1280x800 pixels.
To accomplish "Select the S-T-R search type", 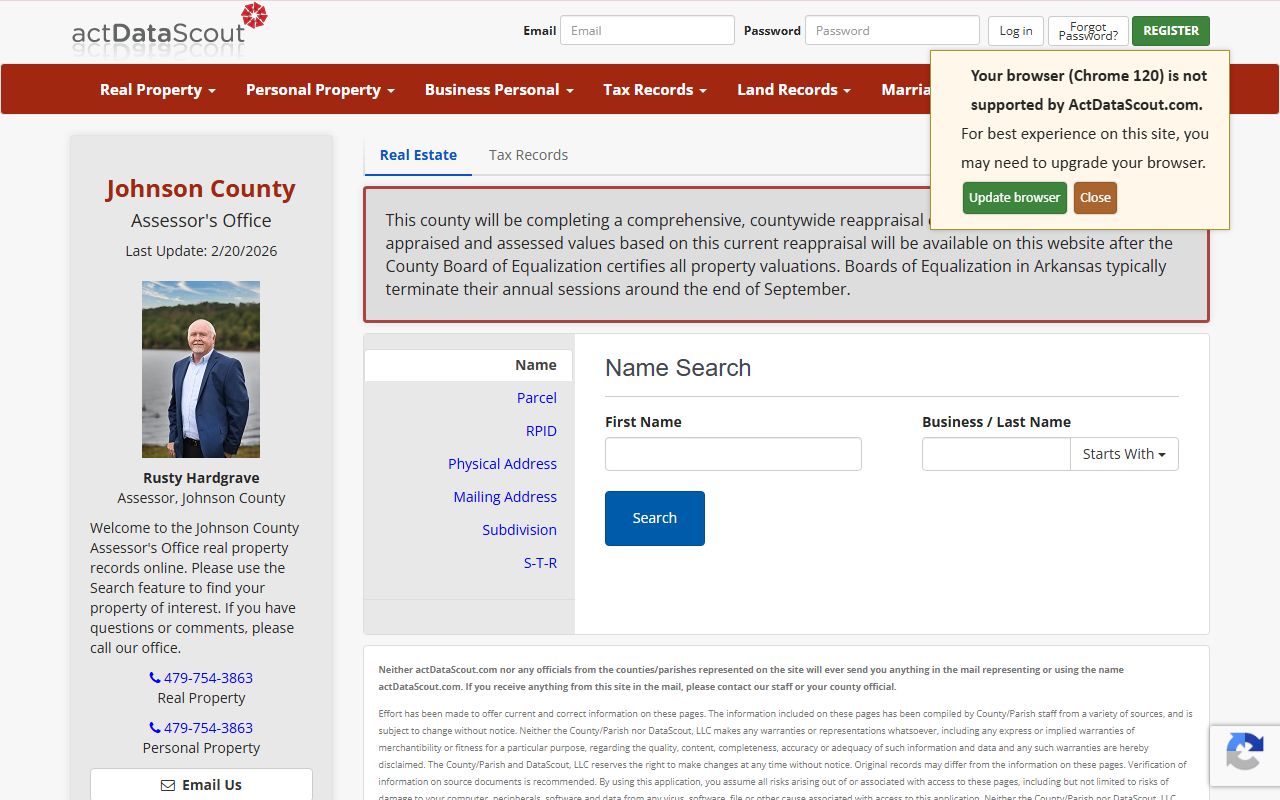I will click(x=540, y=563).
